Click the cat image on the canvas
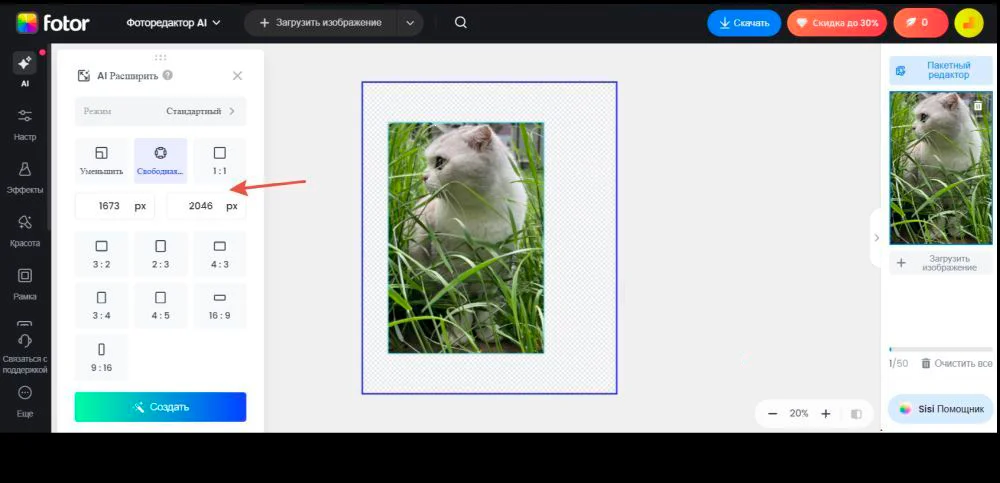Viewport: 1000px width, 483px height. click(x=466, y=238)
